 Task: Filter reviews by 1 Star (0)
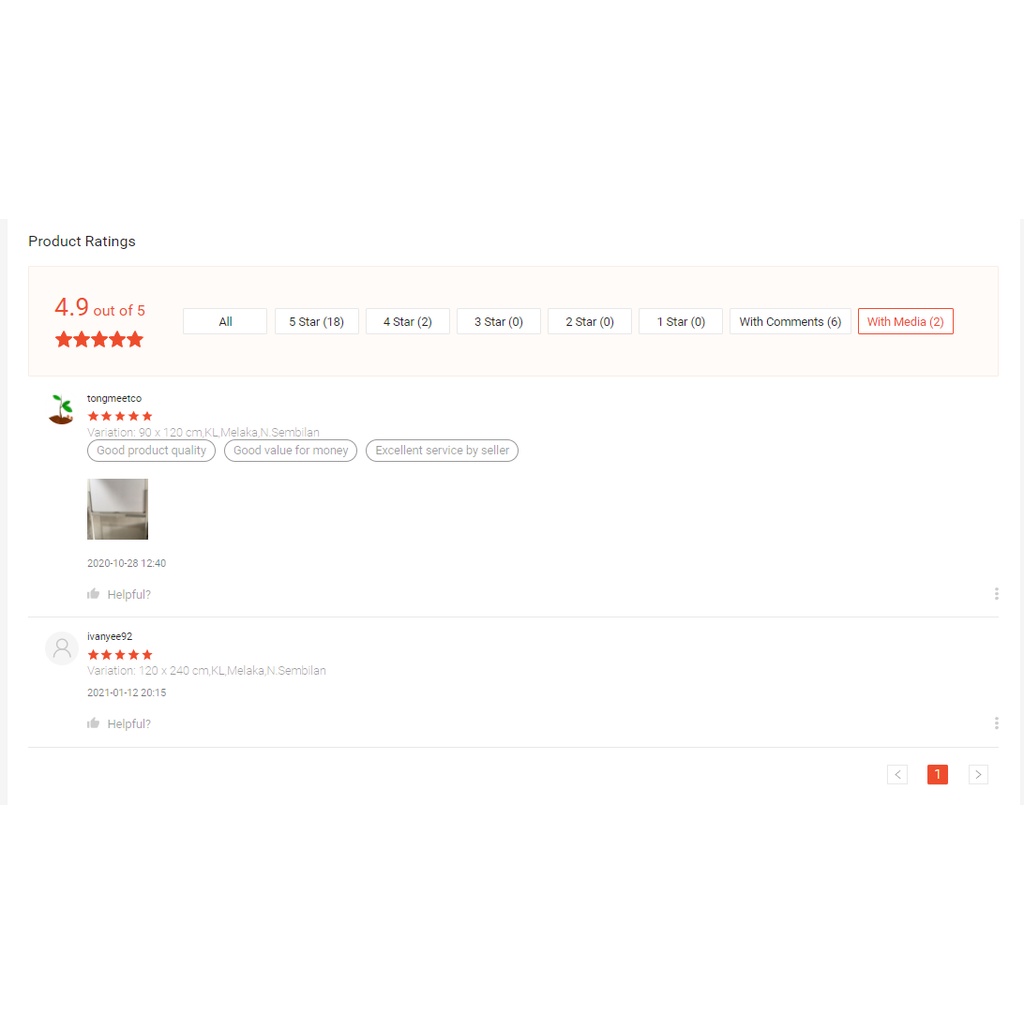(680, 321)
